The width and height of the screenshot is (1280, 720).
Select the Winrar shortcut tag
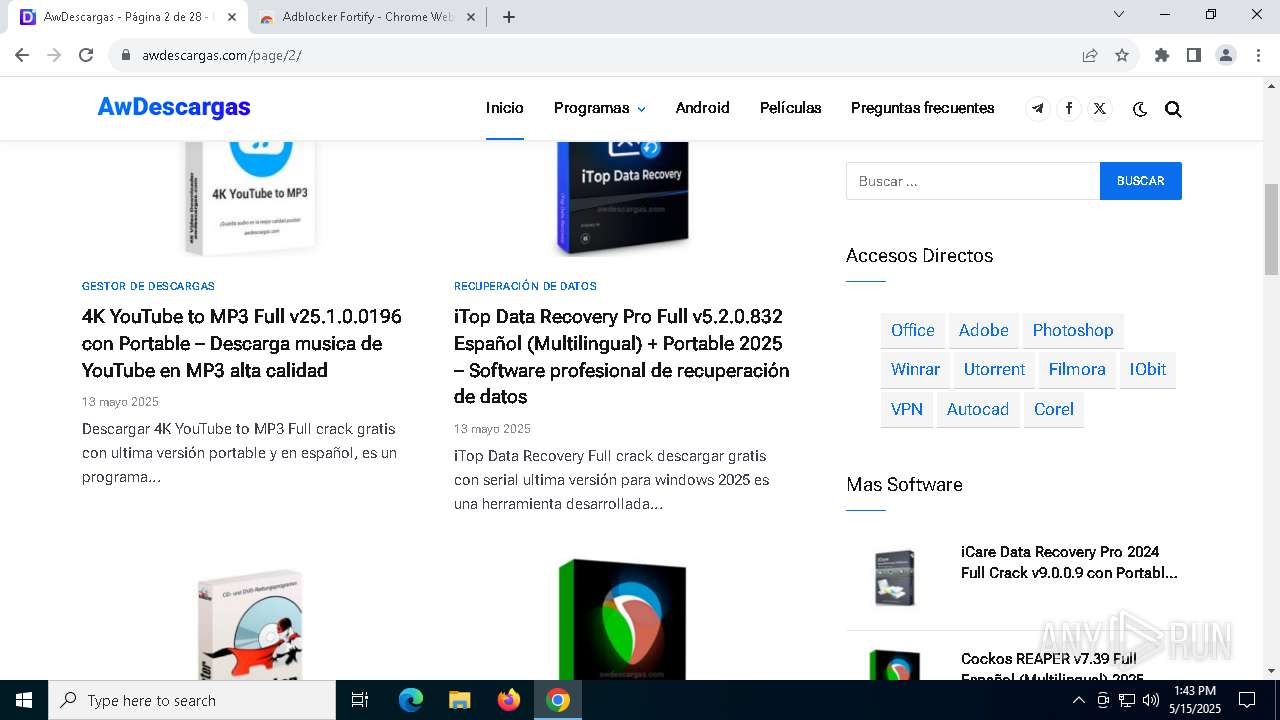pyautogui.click(x=915, y=369)
